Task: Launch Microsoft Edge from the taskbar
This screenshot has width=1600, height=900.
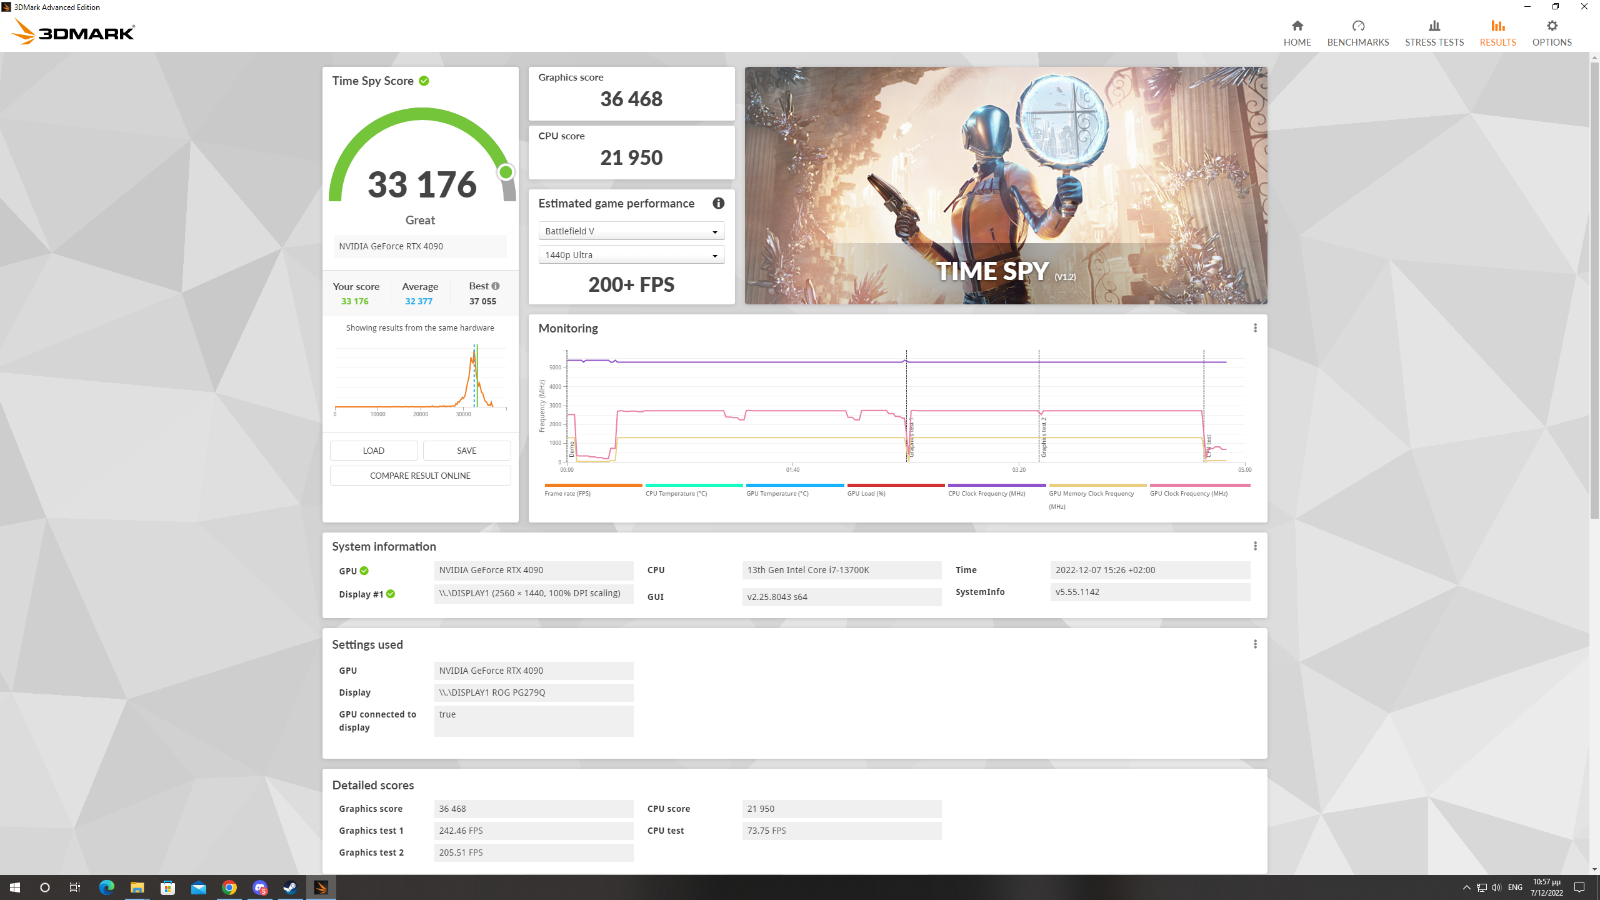Action: point(106,888)
